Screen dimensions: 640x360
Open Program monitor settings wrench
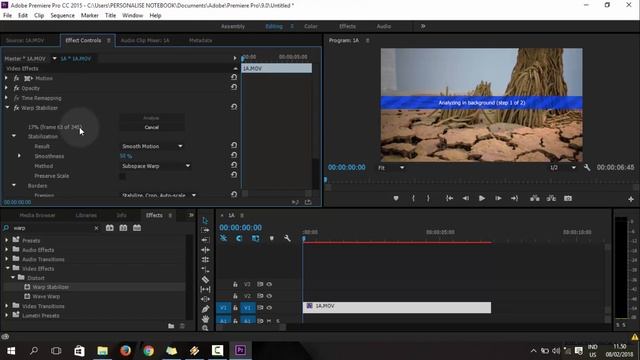pyautogui.click(x=587, y=168)
